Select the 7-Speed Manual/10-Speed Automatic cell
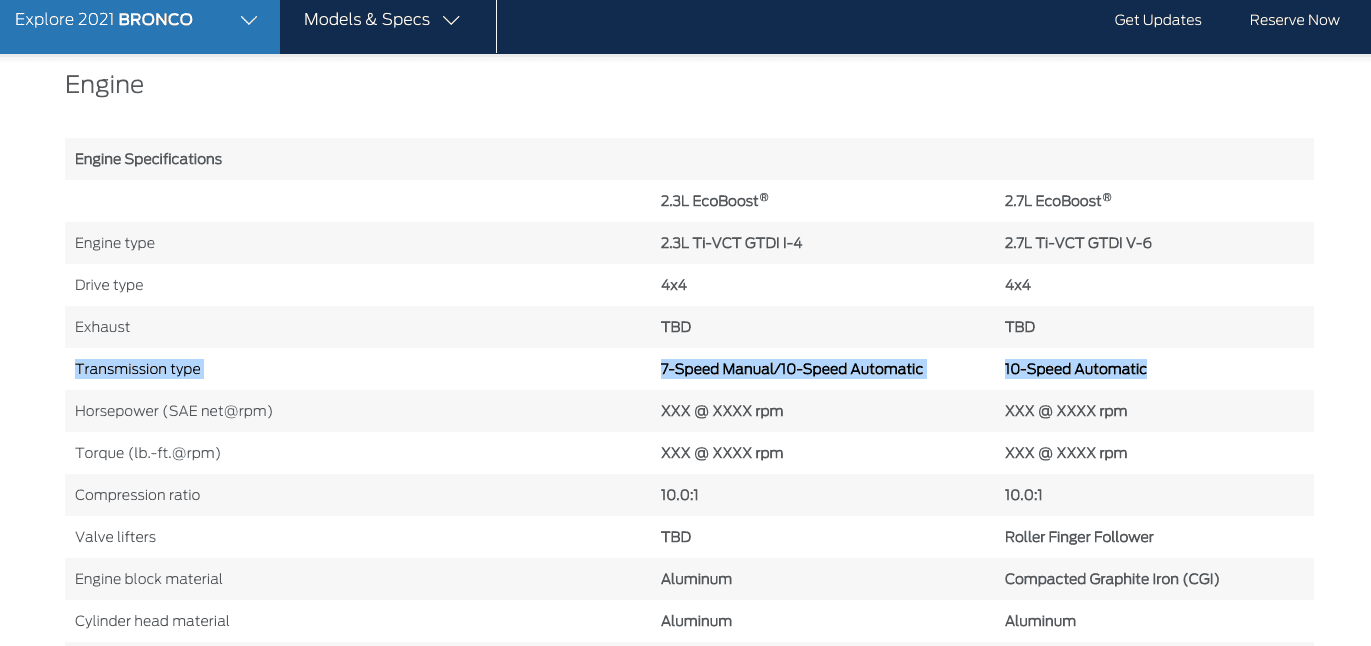The width and height of the screenshot is (1371, 646). pos(792,369)
